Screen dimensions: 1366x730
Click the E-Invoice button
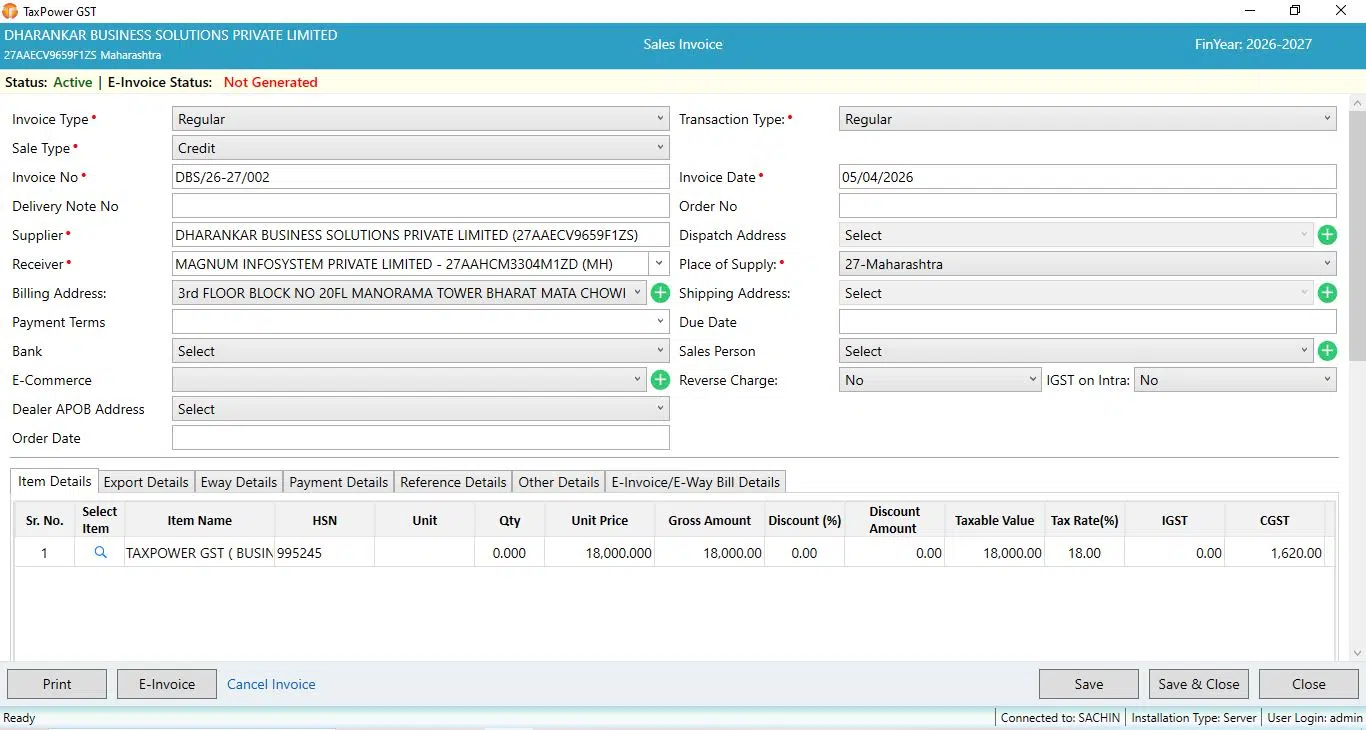pos(167,684)
